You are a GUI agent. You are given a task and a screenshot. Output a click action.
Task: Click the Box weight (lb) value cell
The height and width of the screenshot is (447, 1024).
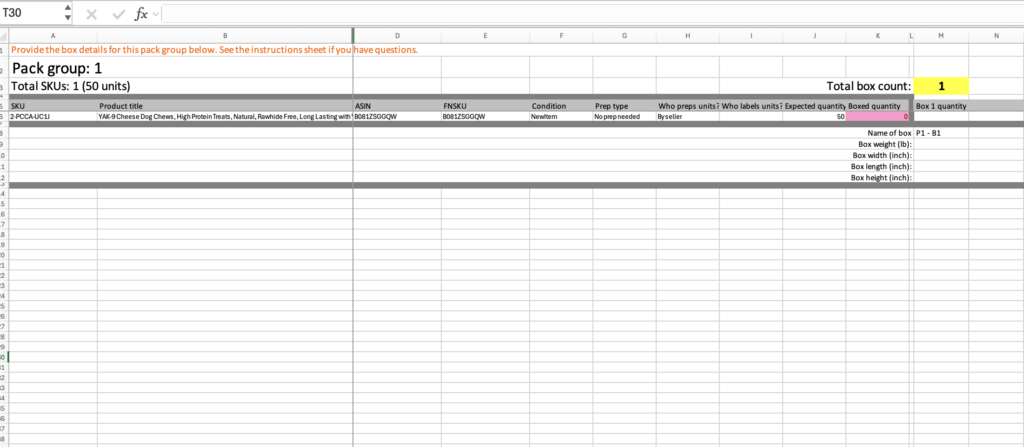click(x=940, y=144)
